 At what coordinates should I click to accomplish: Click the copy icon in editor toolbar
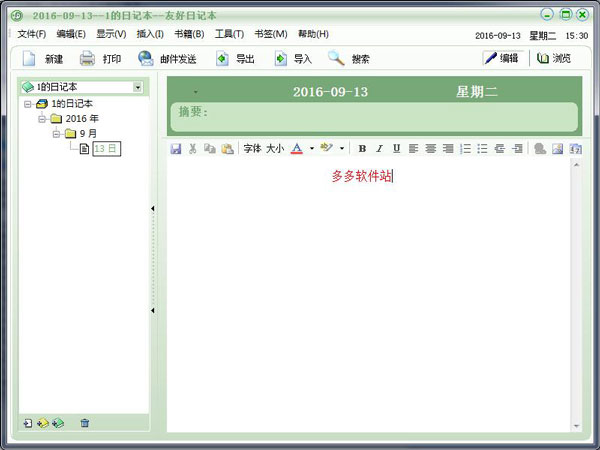tap(210, 148)
